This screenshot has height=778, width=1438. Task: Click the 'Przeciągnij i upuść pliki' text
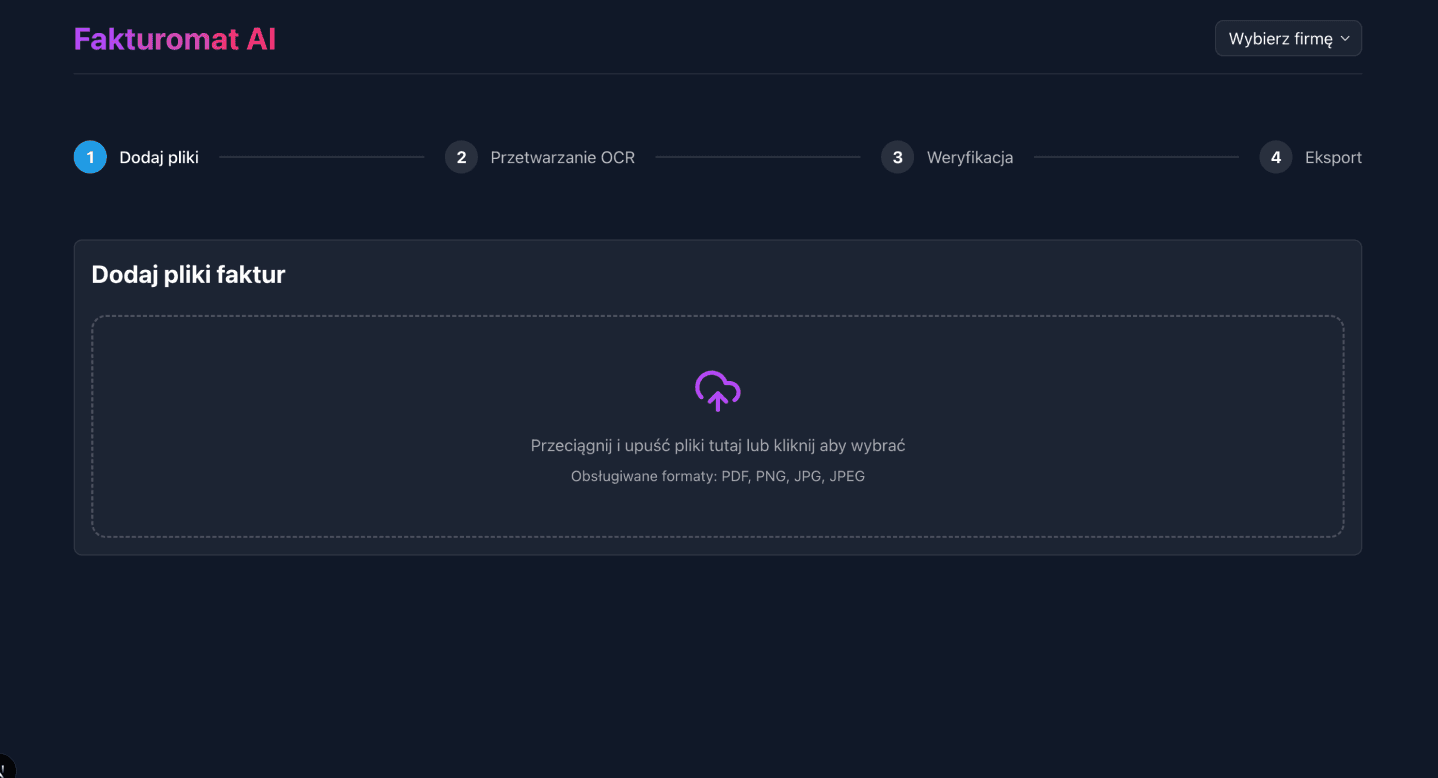(717, 446)
